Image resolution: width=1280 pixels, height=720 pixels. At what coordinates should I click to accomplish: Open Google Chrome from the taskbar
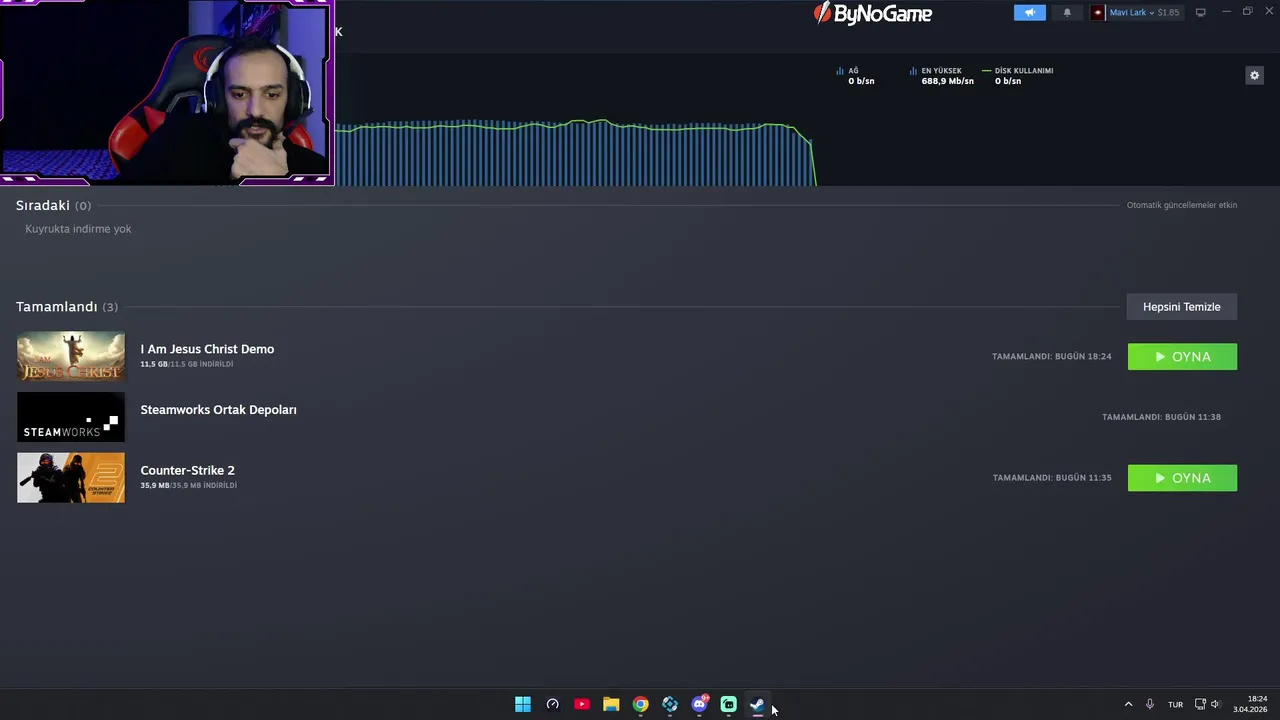tap(640, 705)
